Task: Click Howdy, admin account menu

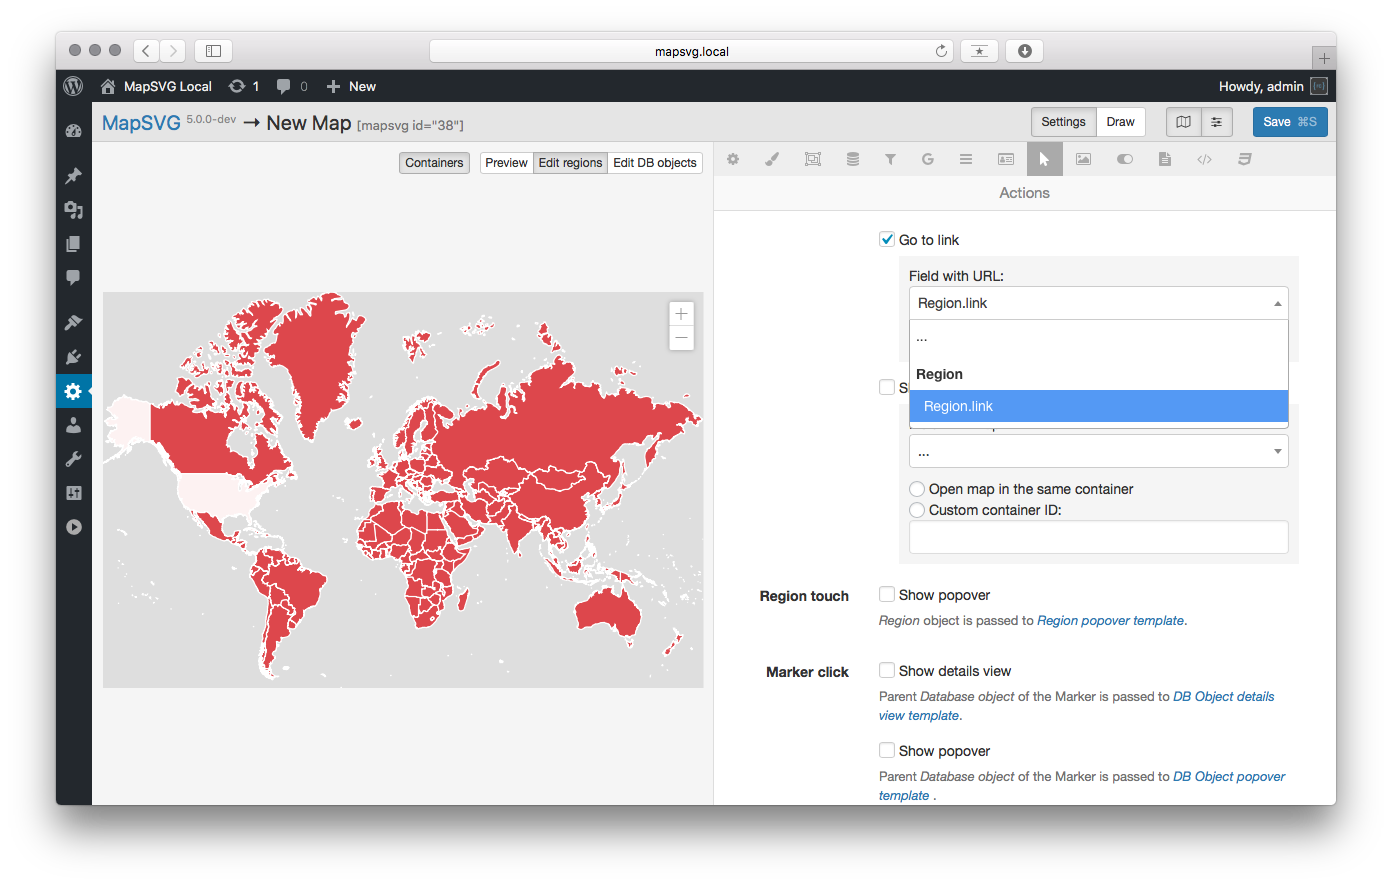Action: coord(1273,86)
